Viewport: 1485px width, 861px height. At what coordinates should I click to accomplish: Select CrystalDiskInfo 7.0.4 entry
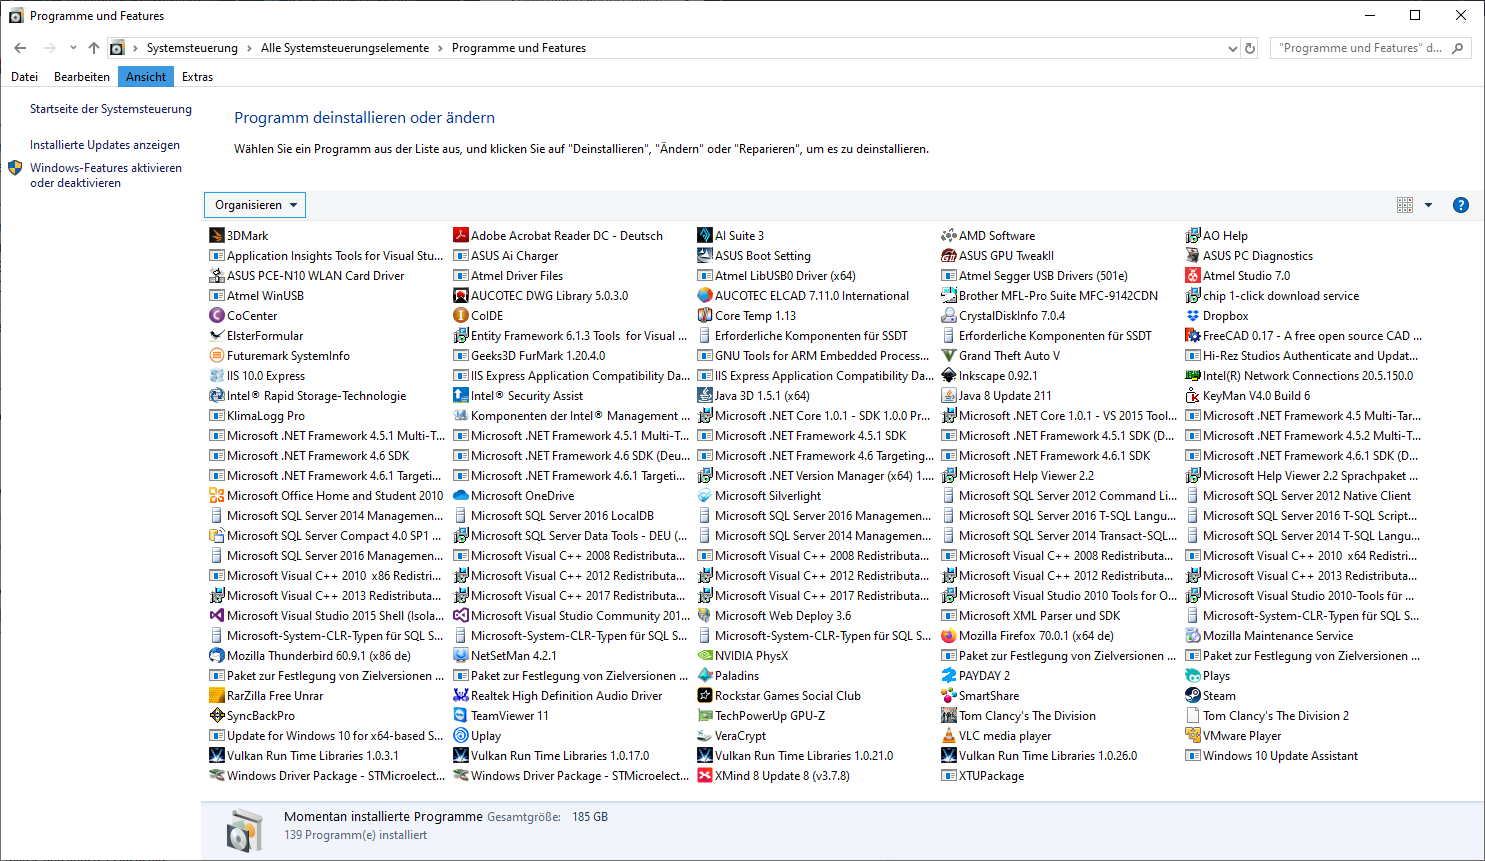tap(1003, 316)
